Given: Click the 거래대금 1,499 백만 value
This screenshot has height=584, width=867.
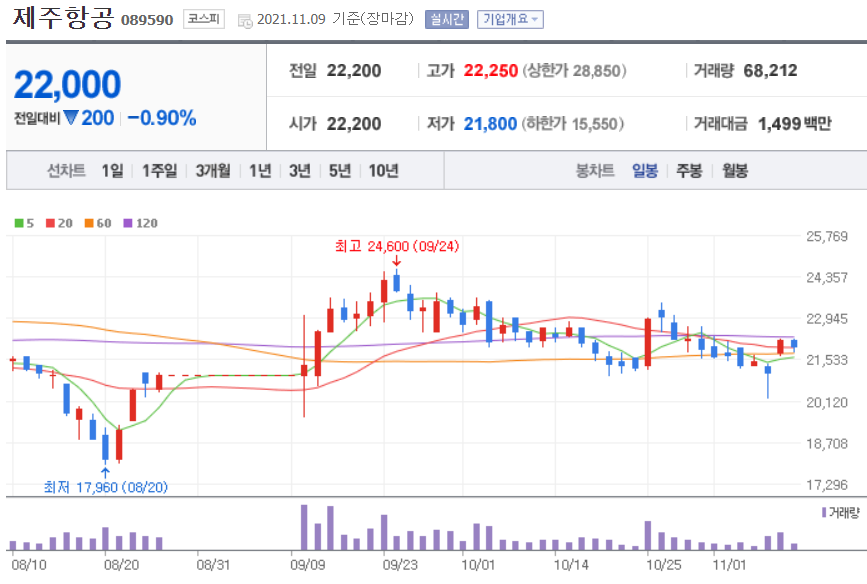Looking at the screenshot, I should (795, 124).
